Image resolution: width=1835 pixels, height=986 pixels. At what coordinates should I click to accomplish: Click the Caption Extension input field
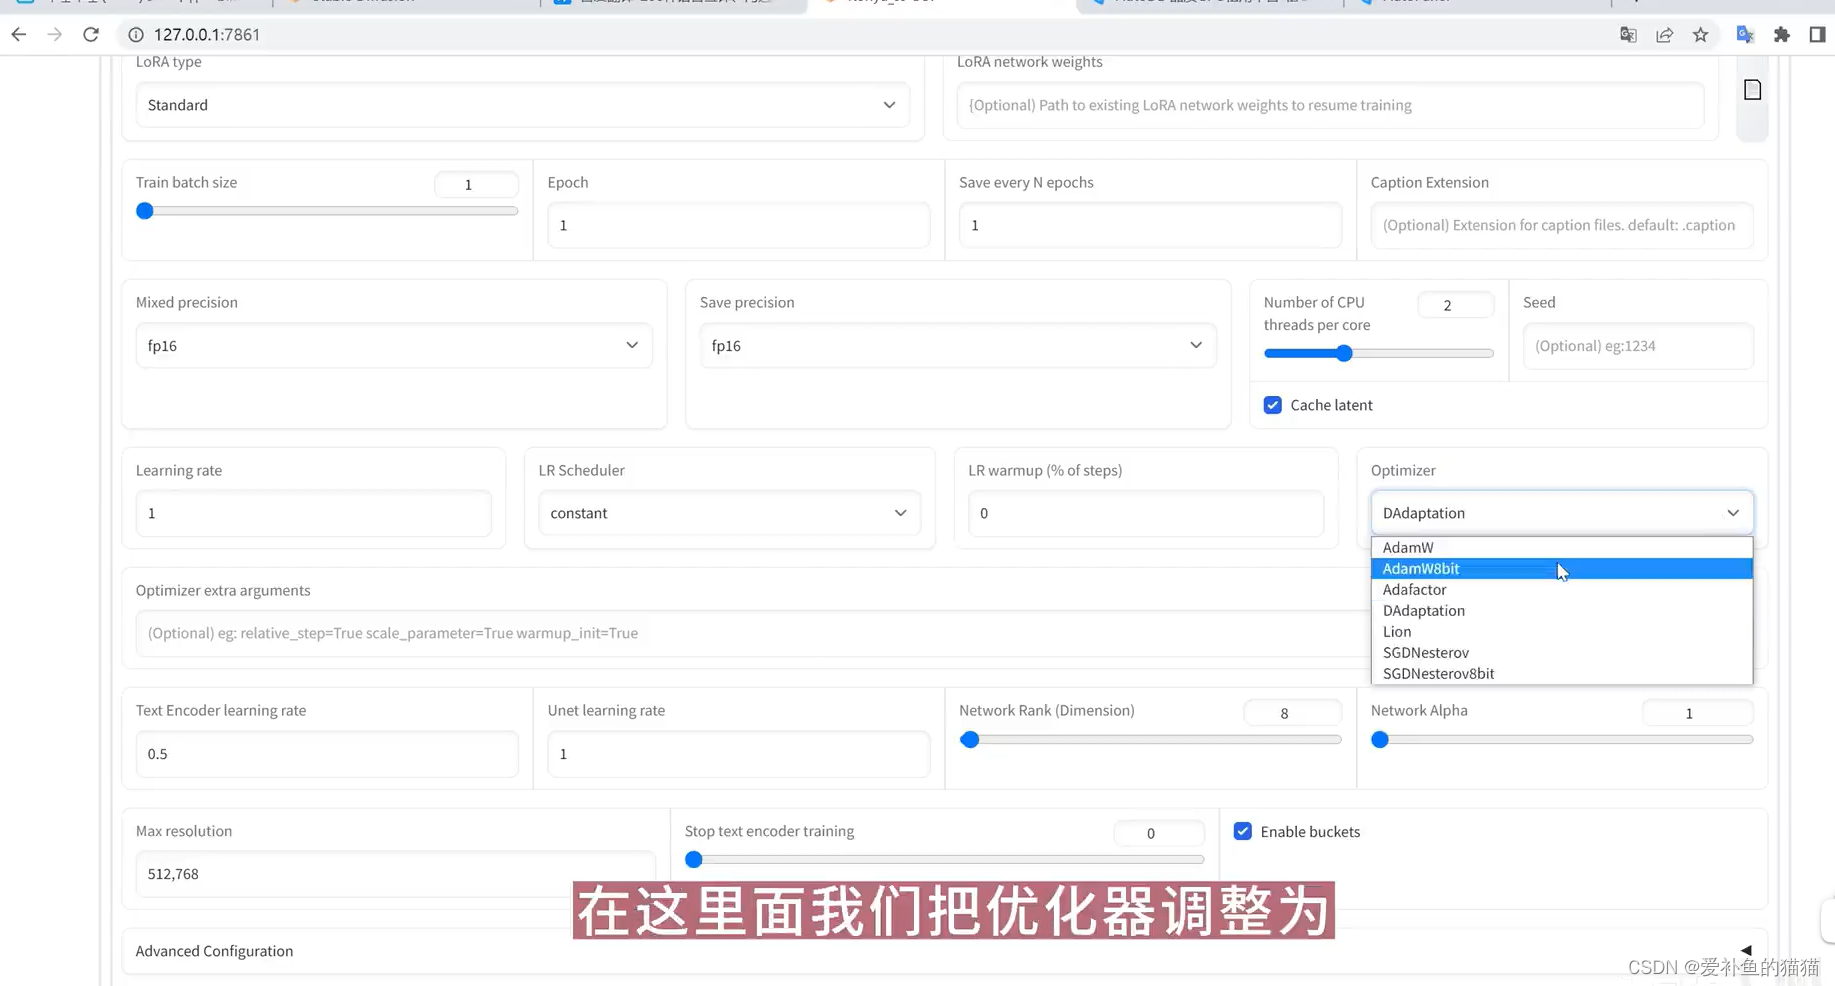click(x=1562, y=225)
